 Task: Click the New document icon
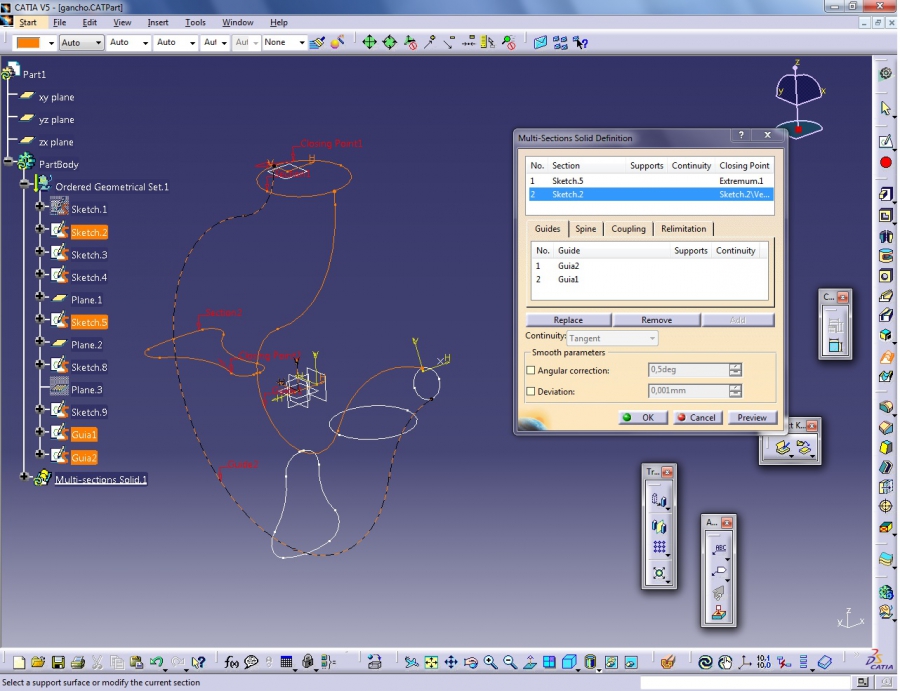pos(19,662)
